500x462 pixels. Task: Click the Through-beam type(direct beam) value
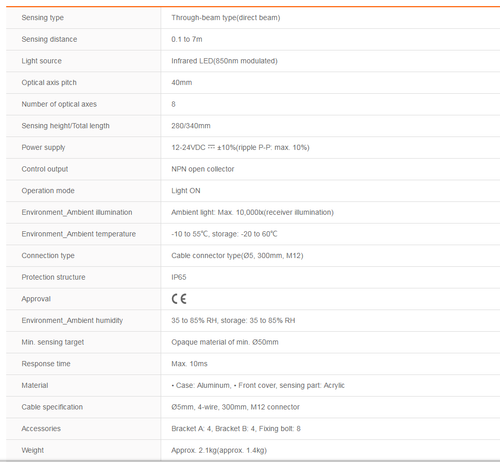226,18
